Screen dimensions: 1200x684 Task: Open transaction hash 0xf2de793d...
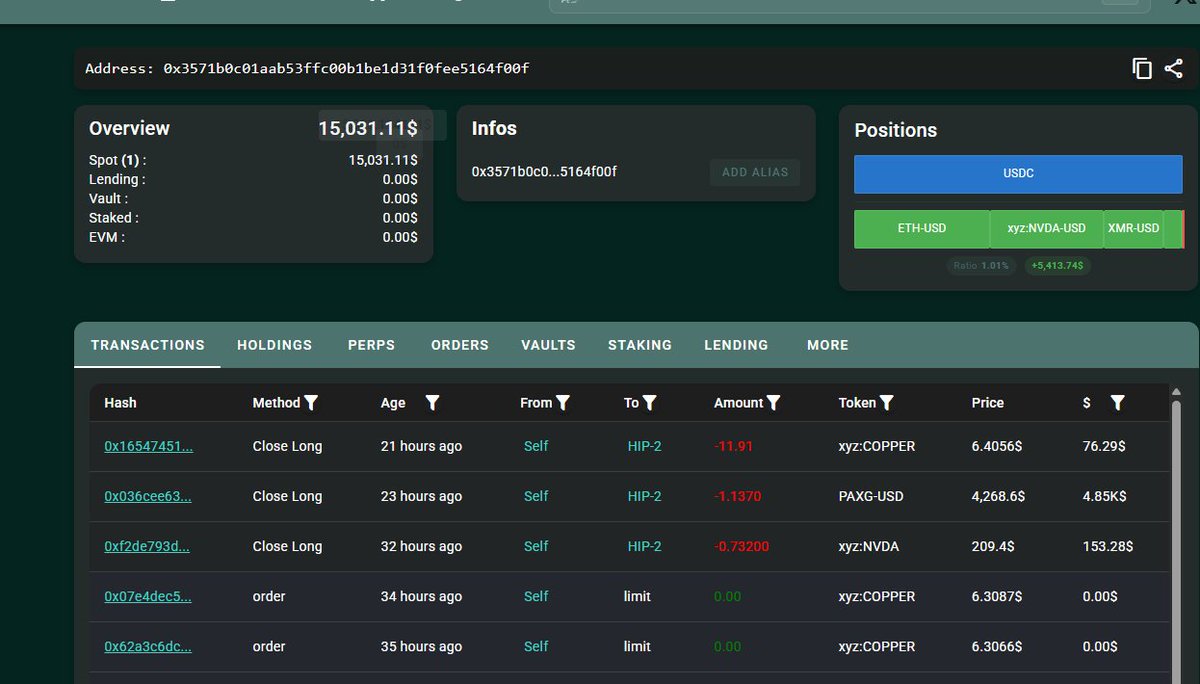tap(147, 546)
